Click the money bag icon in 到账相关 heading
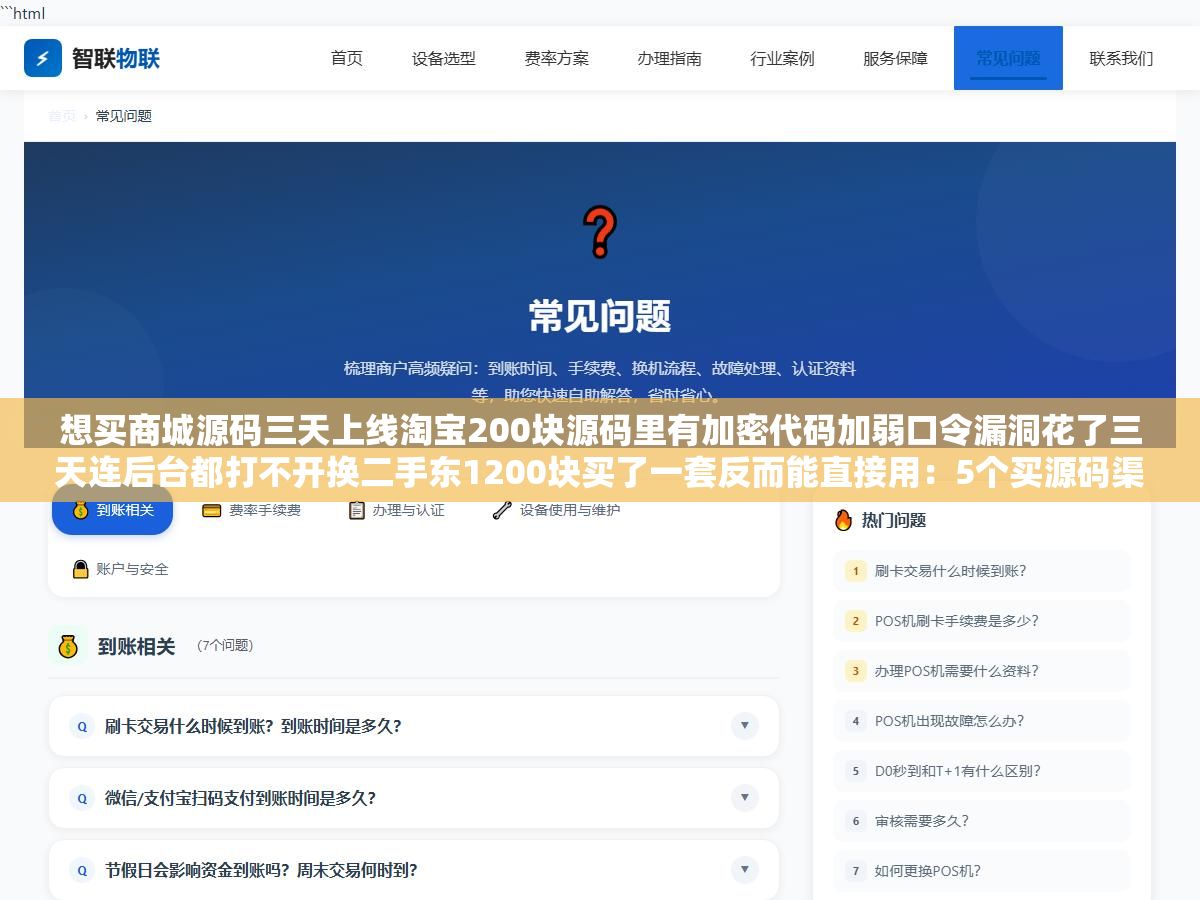This screenshot has width=1200, height=900. [x=68, y=646]
